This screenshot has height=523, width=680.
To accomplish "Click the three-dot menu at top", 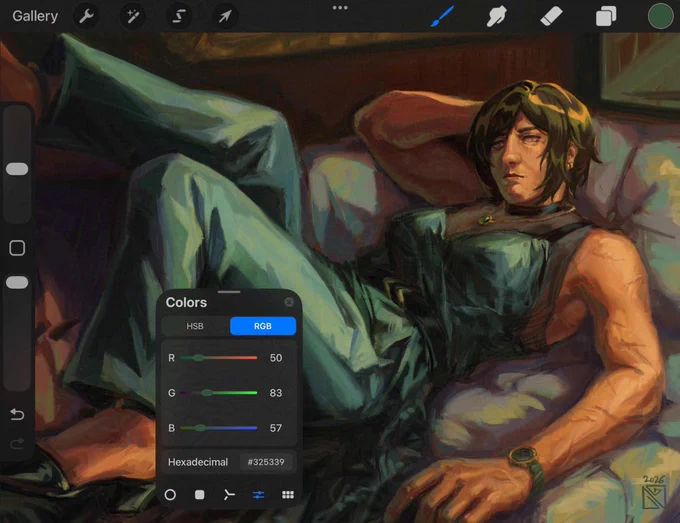I will click(x=340, y=7).
